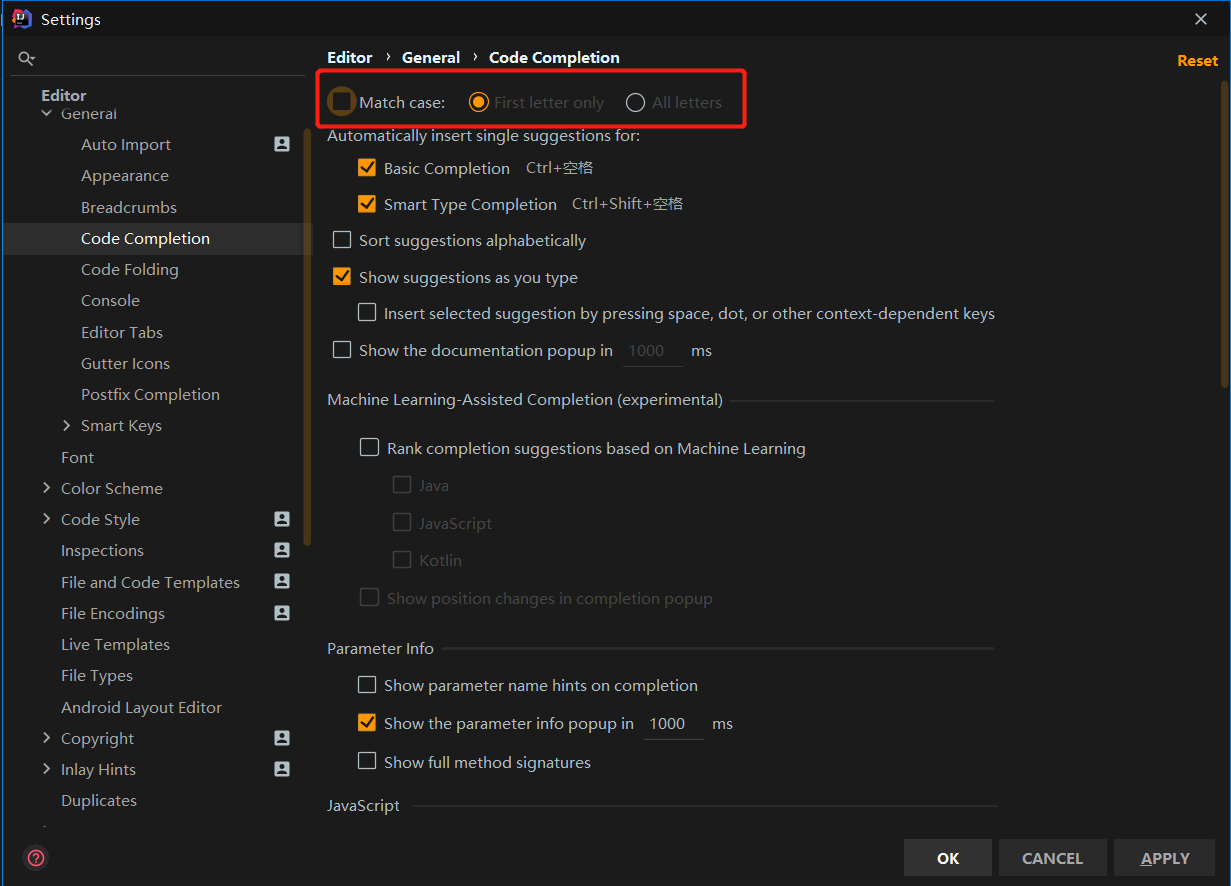Click the profile icon beside Copyright
Viewport: 1231px width, 886px height.
click(x=282, y=738)
